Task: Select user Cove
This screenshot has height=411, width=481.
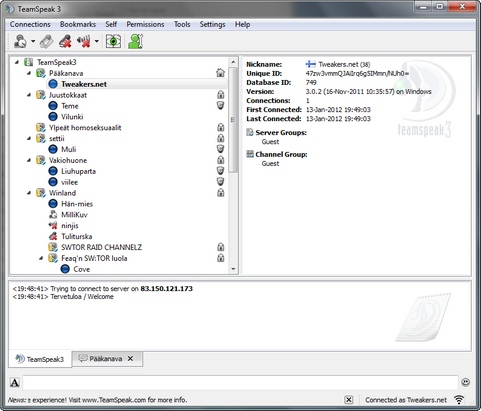Action: (x=82, y=269)
